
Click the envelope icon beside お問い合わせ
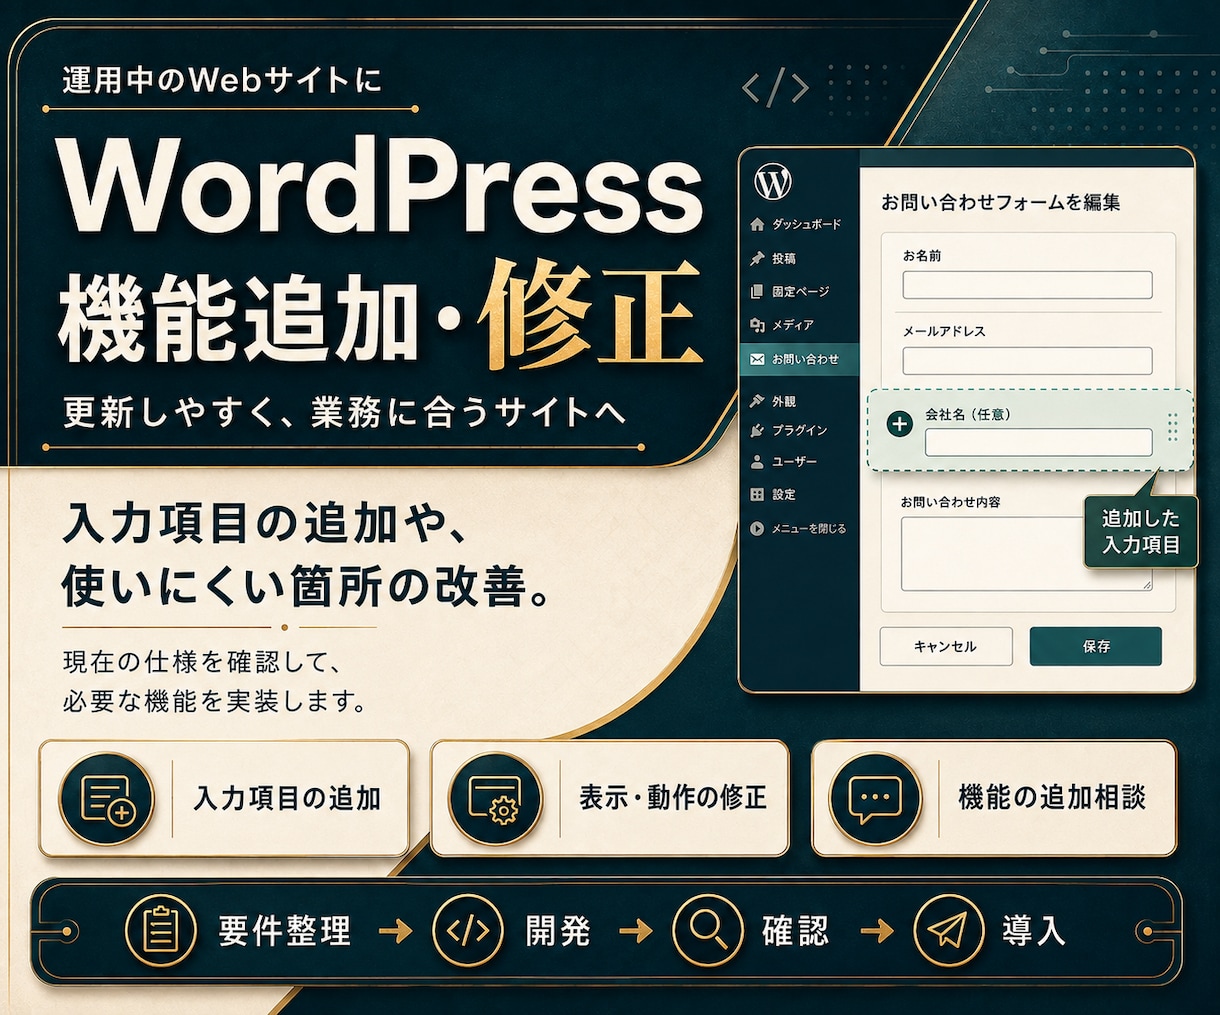(757, 359)
